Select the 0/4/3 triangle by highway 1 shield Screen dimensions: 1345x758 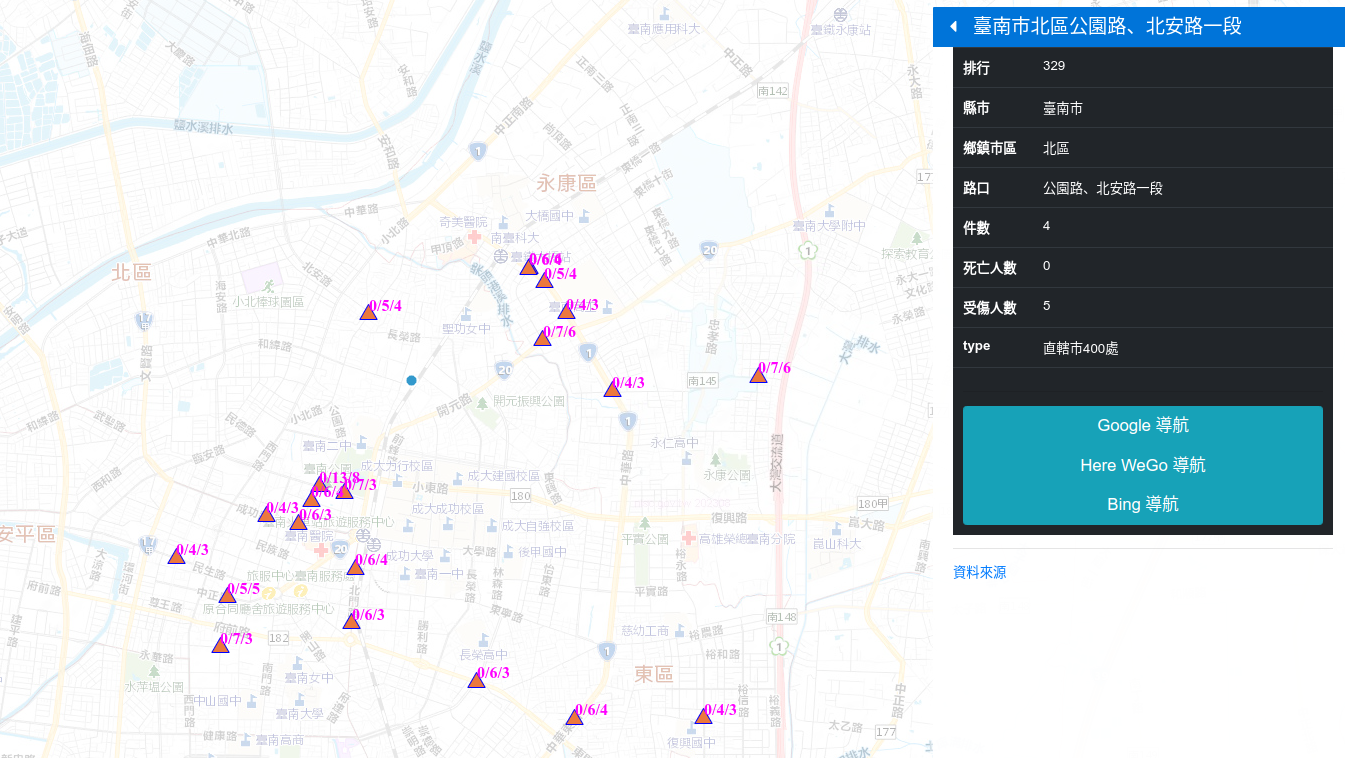point(612,389)
